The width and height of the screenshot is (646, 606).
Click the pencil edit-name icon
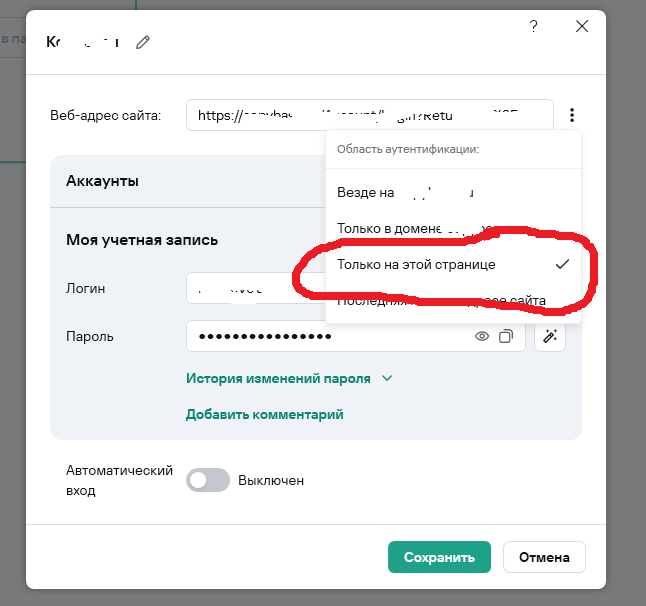click(143, 42)
